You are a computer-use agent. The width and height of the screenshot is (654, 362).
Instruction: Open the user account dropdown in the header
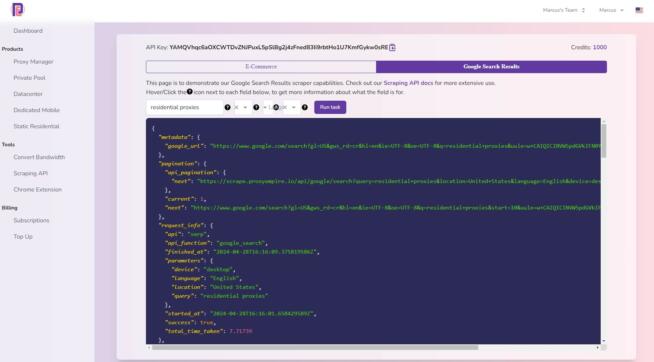[x=611, y=10]
